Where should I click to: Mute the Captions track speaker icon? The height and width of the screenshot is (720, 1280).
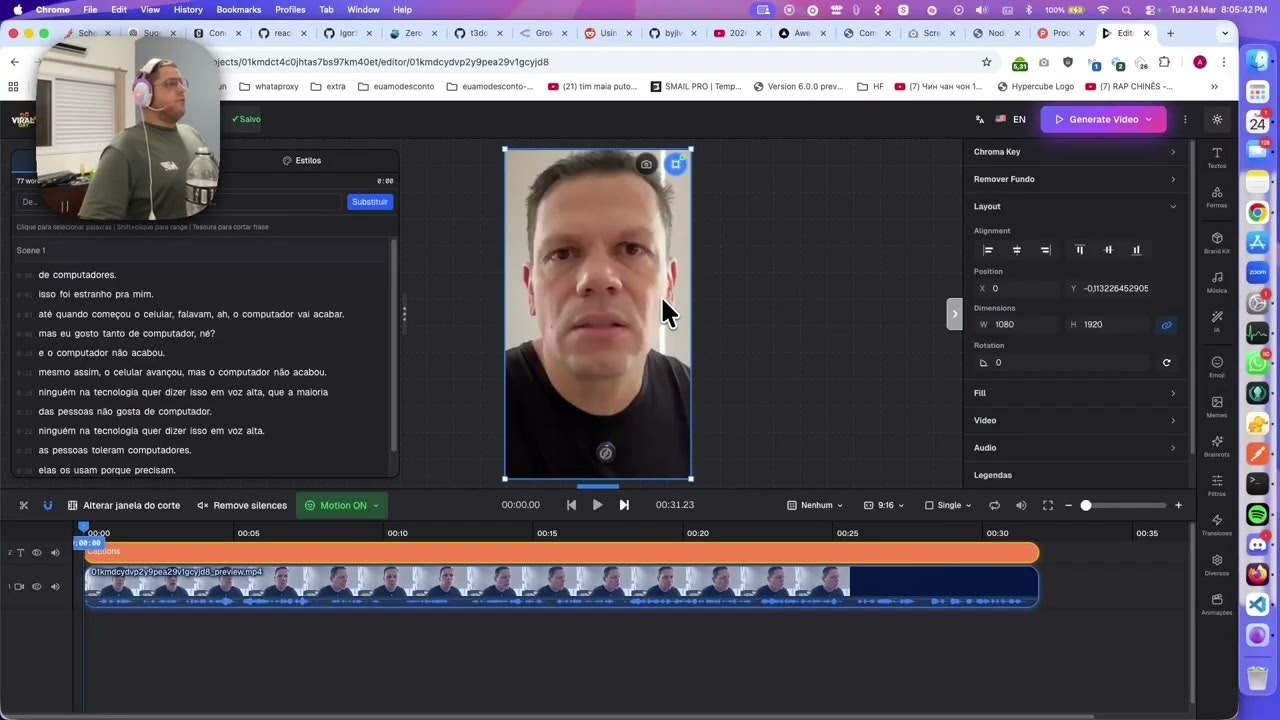[55, 553]
